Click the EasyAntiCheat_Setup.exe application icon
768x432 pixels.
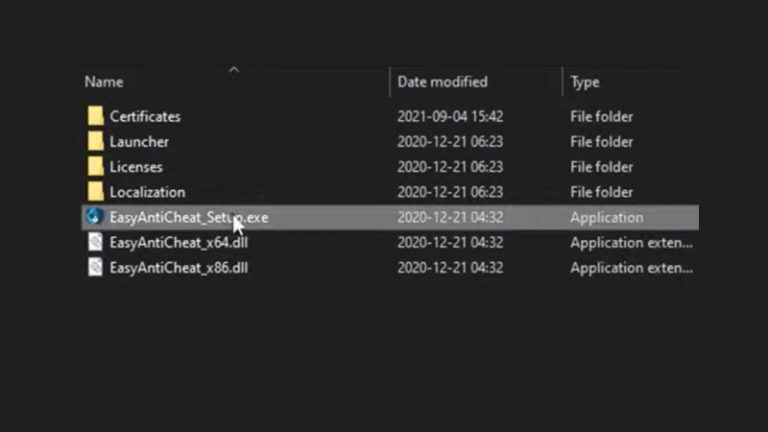tap(95, 217)
